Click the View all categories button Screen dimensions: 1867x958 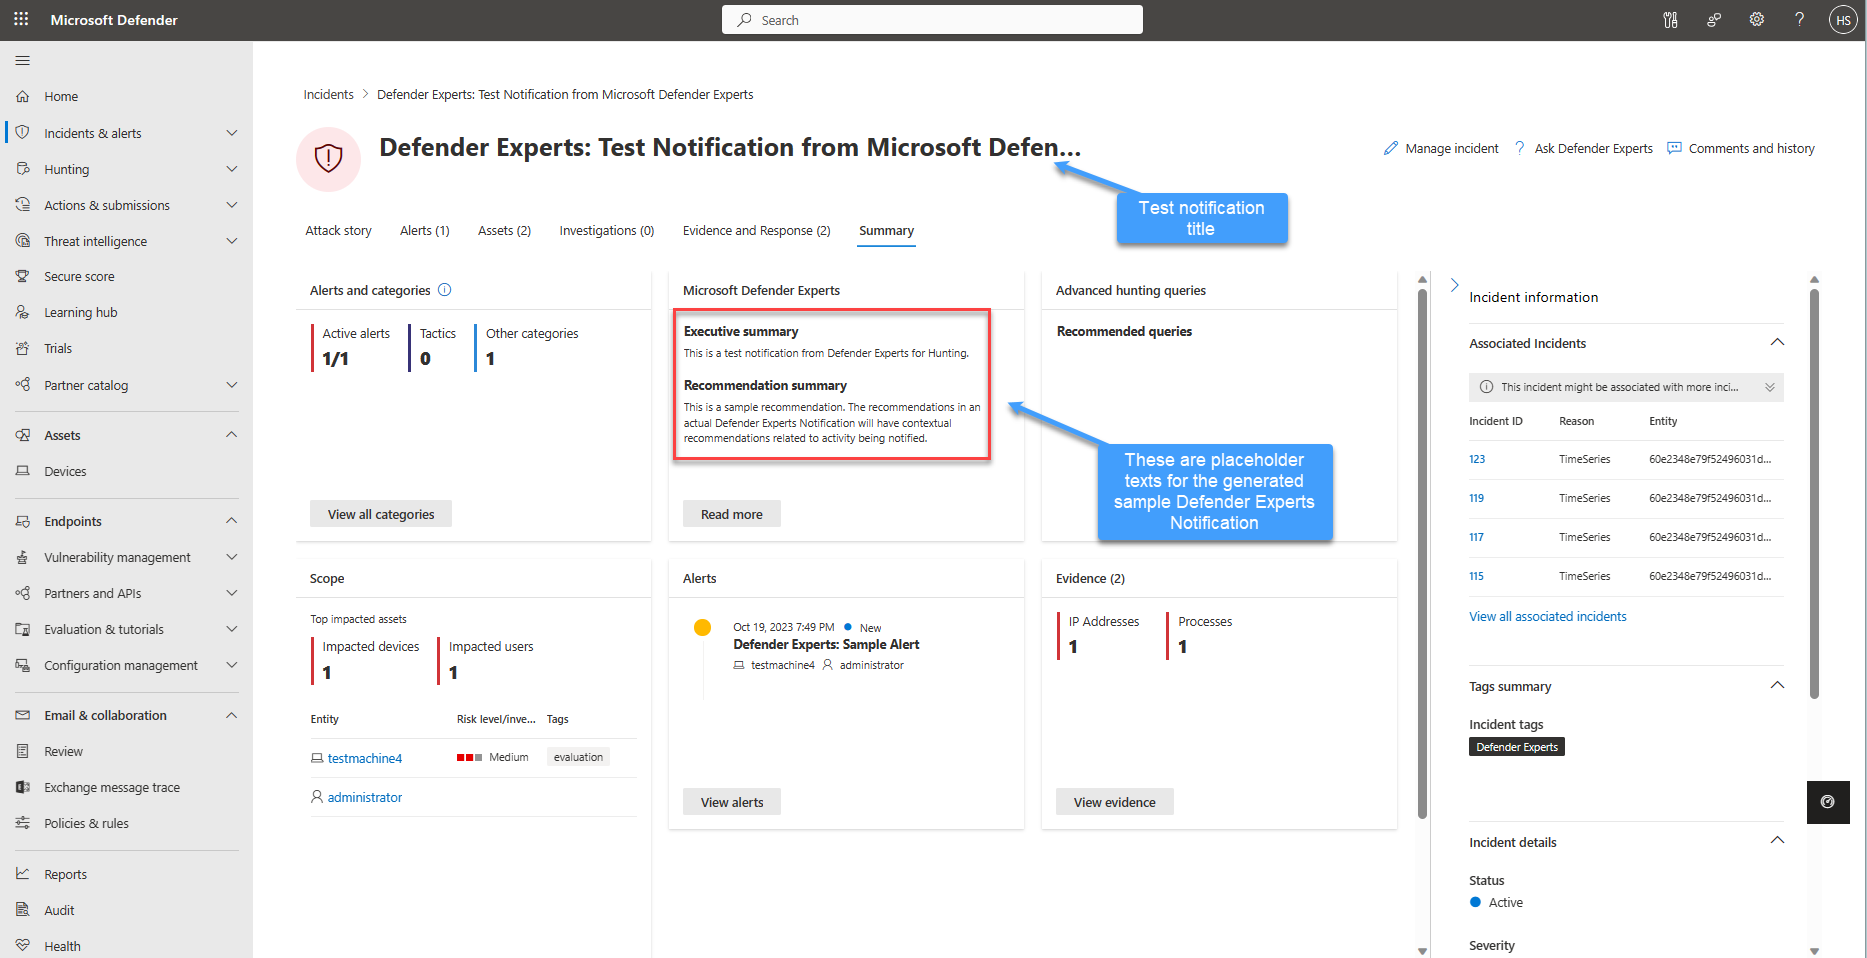pos(381,514)
